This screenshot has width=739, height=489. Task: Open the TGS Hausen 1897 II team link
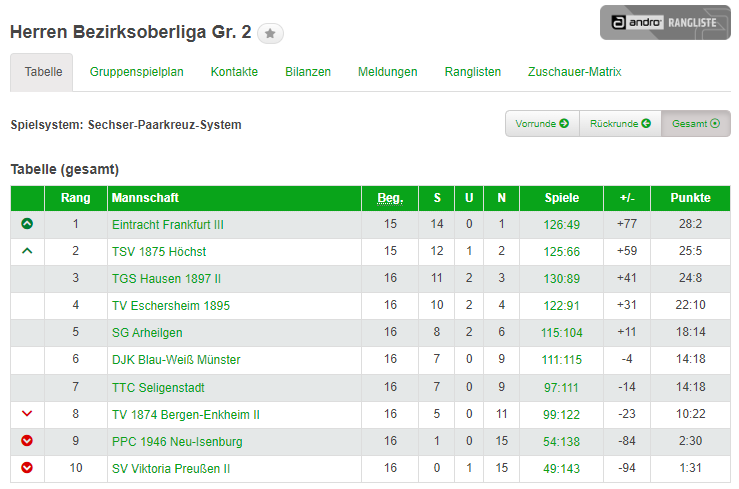pos(166,278)
